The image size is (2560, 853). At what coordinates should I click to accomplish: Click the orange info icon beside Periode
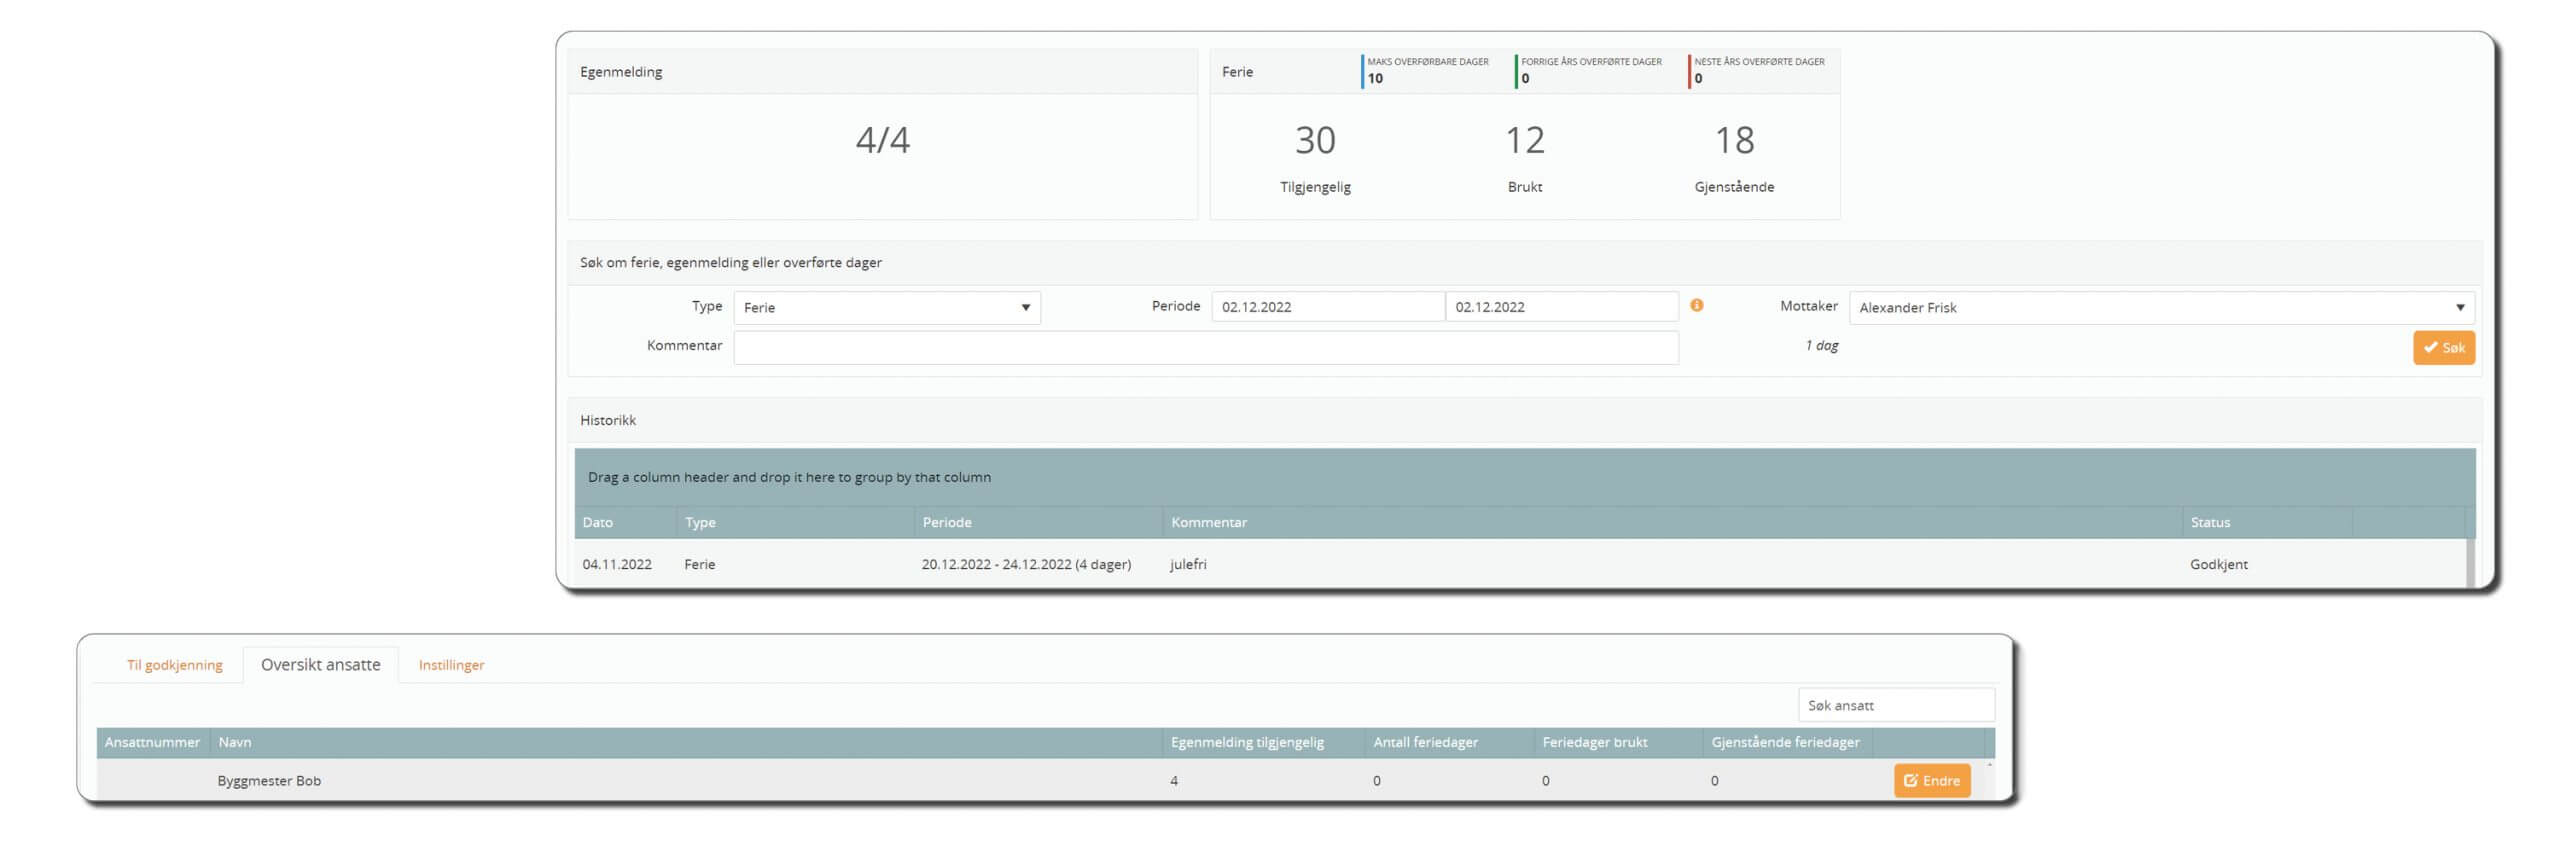point(1696,306)
